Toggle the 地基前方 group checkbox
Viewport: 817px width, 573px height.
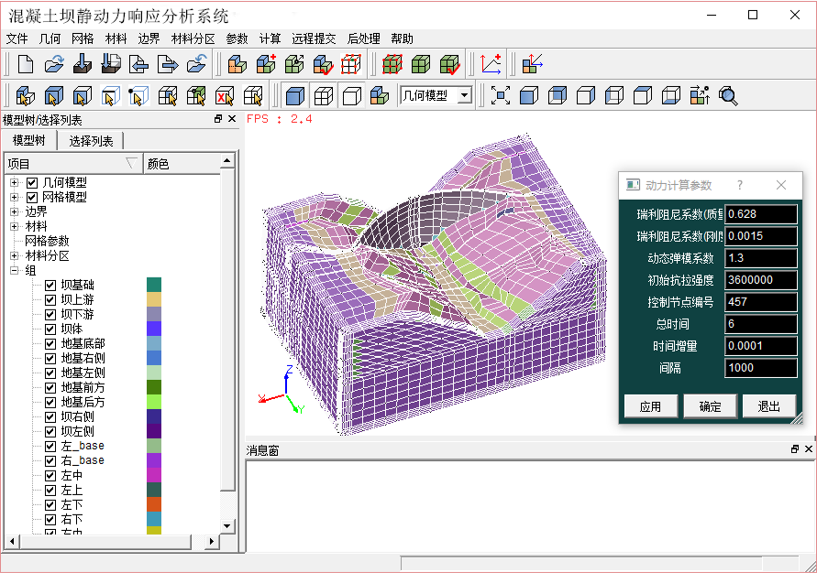51,388
